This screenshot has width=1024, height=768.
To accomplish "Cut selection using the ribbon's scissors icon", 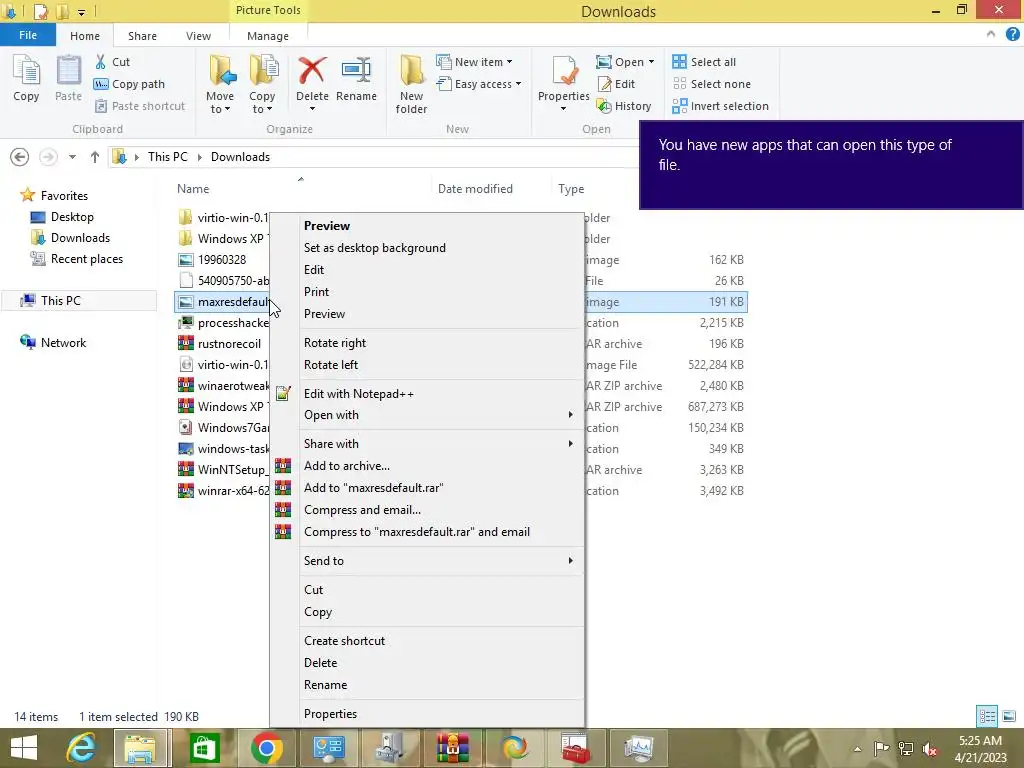I will 101,62.
